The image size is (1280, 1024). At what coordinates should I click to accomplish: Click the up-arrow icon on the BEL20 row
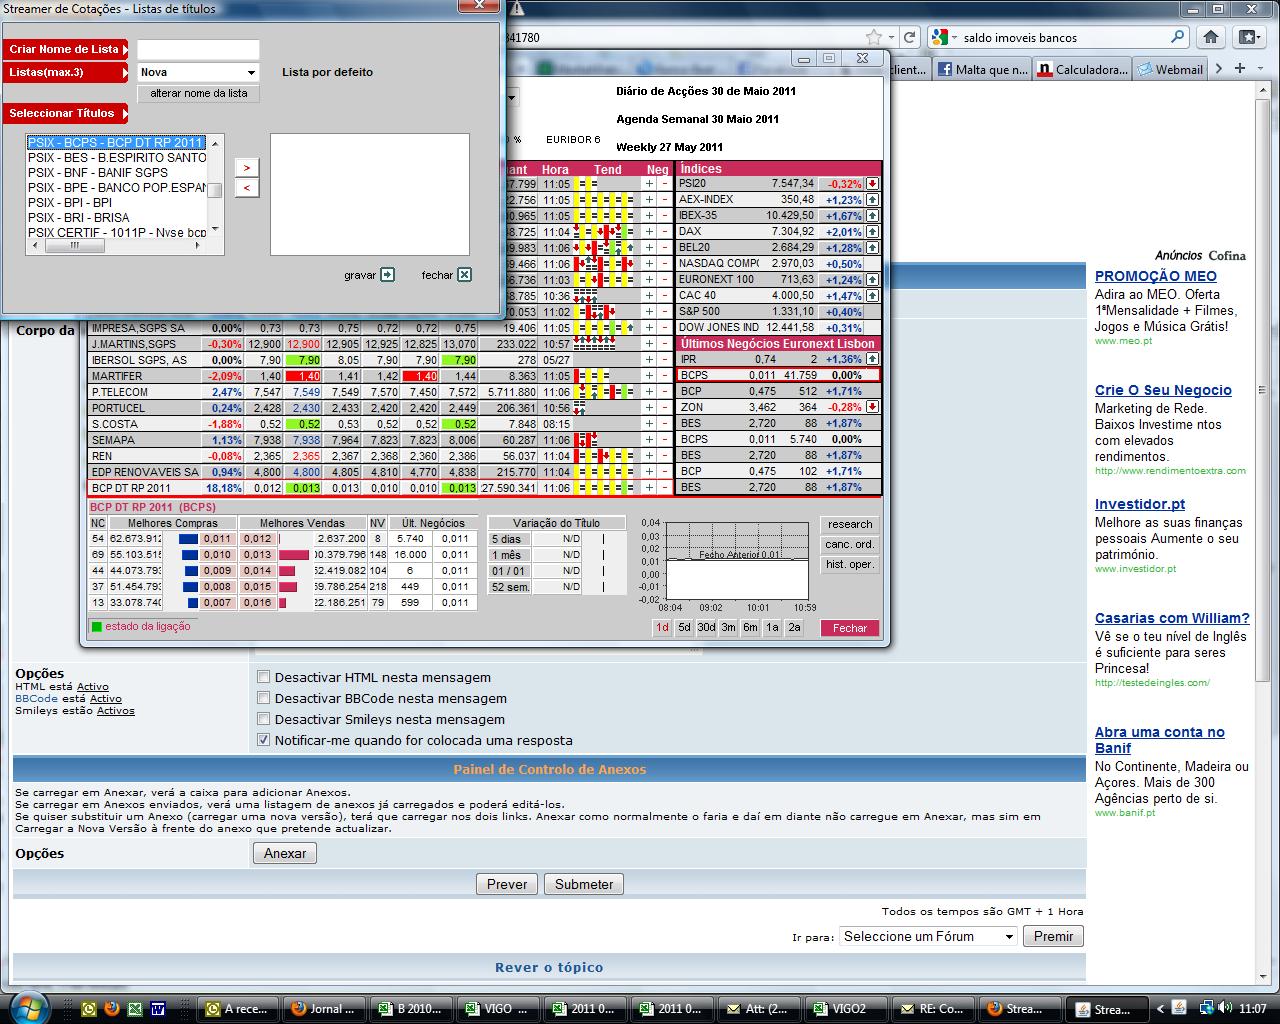coord(872,248)
